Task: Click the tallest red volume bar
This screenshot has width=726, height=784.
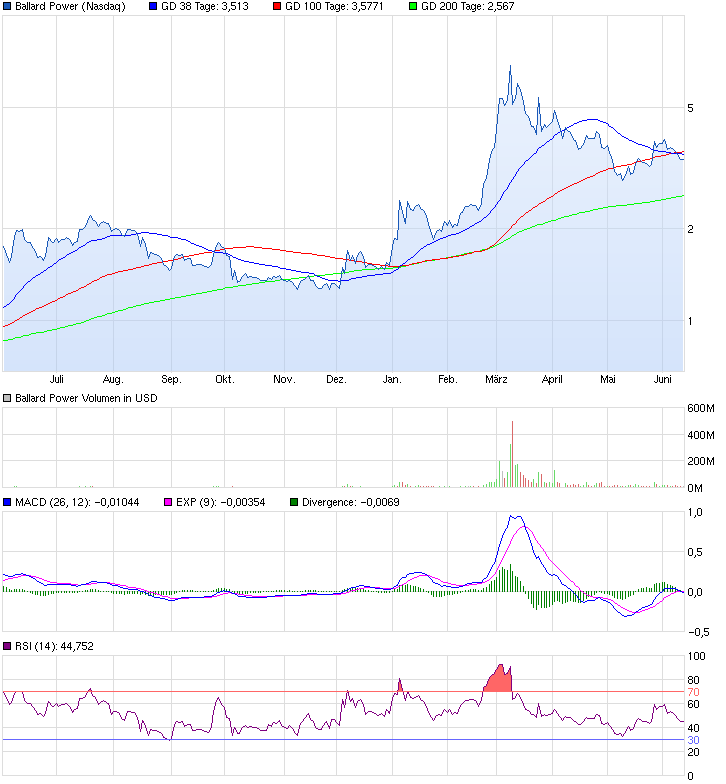Action: pos(512,454)
